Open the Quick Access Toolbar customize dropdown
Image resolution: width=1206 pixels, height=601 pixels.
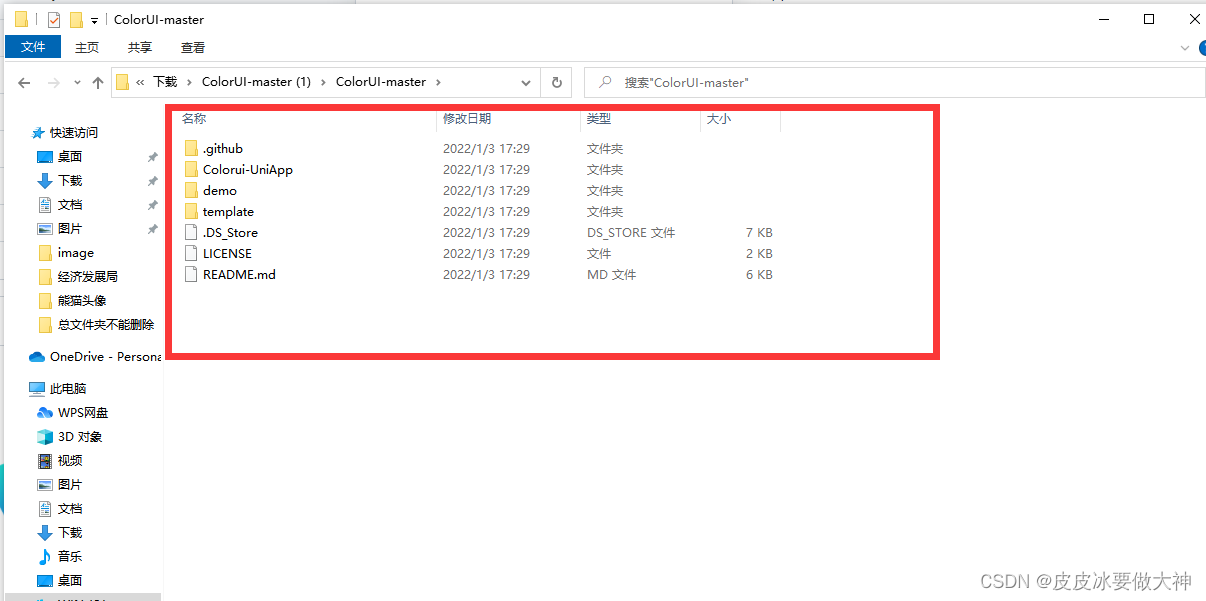[x=94, y=20]
